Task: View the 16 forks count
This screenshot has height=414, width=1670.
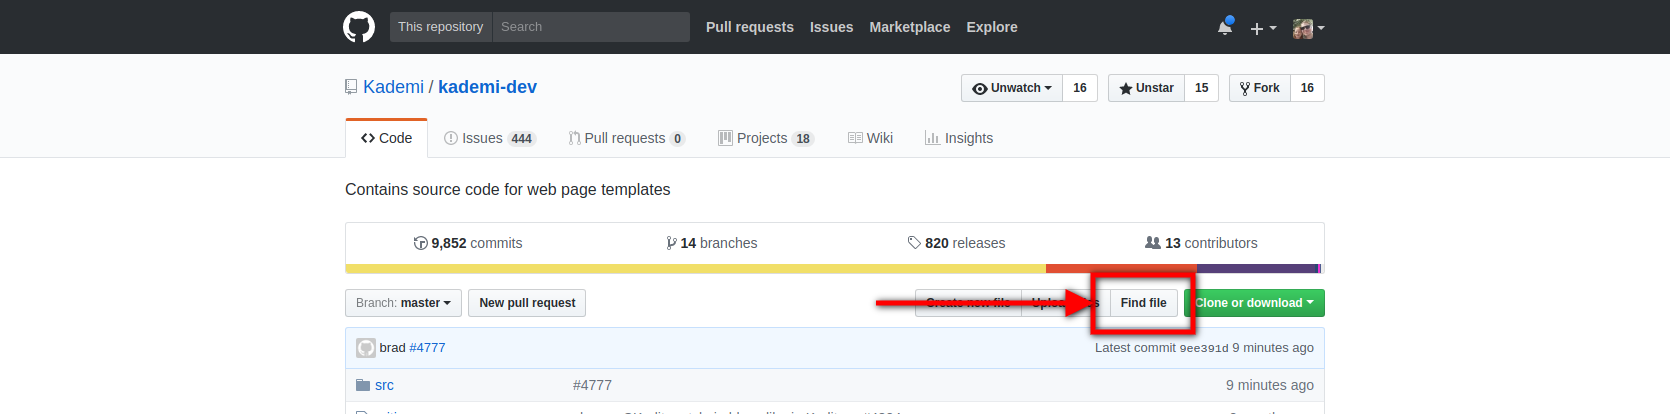Action: coord(1307,88)
